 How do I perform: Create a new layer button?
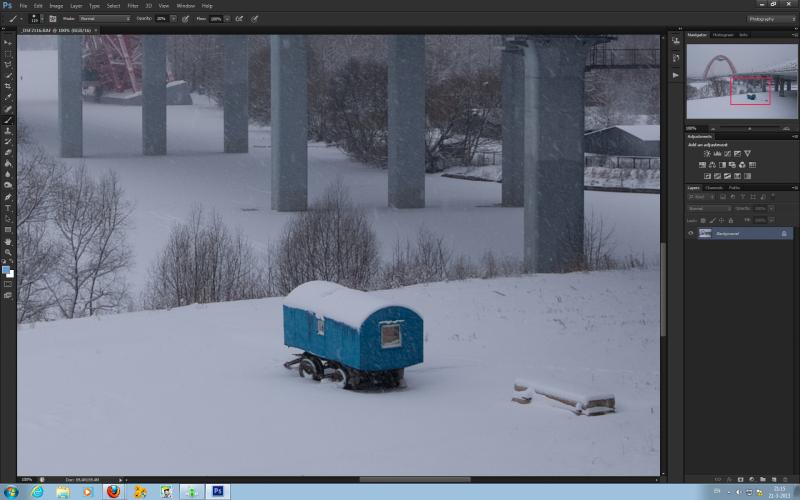click(774, 480)
